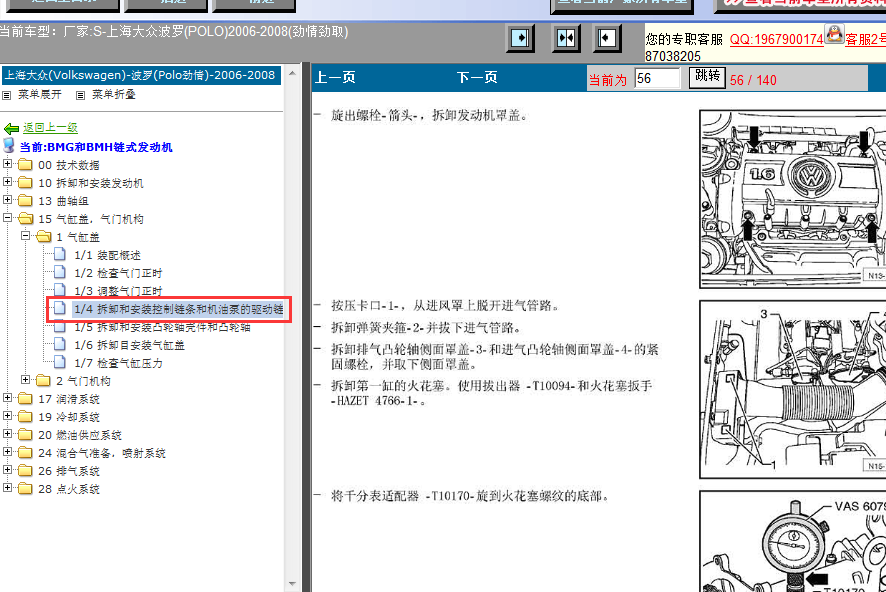
Task: Click the left-arrow panel layout icon
Action: 607,38
